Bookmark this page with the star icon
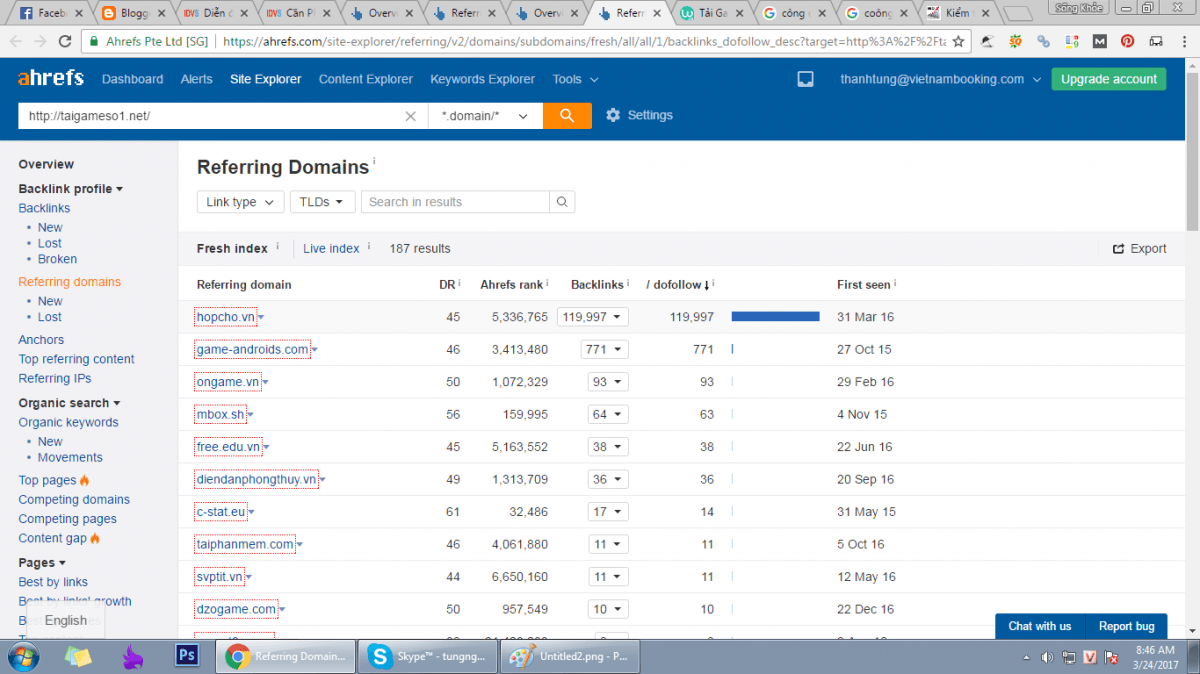This screenshot has height=674, width=1200. tap(958, 42)
